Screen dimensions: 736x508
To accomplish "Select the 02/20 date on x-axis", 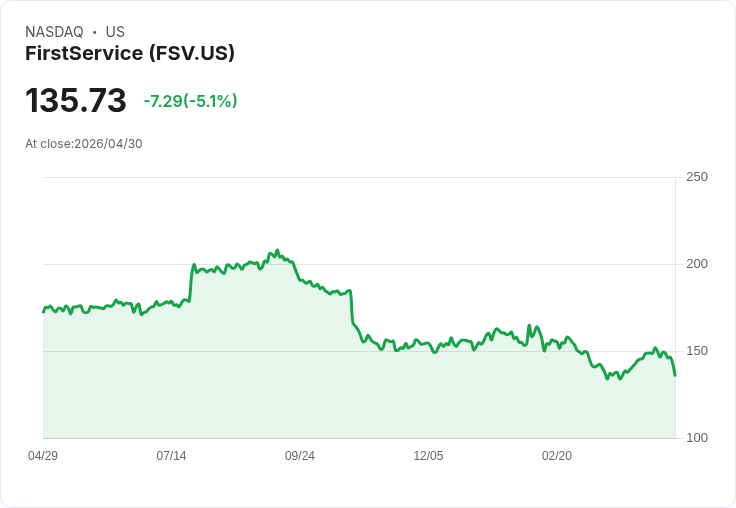I will click(x=557, y=456).
